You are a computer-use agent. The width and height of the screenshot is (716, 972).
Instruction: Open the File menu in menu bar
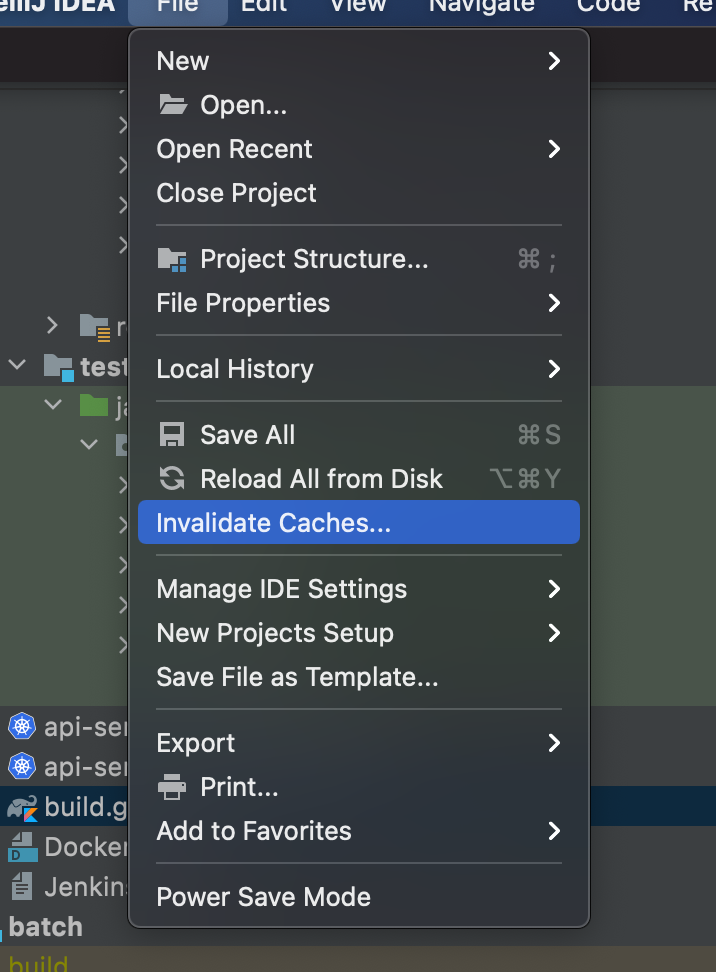(178, 7)
